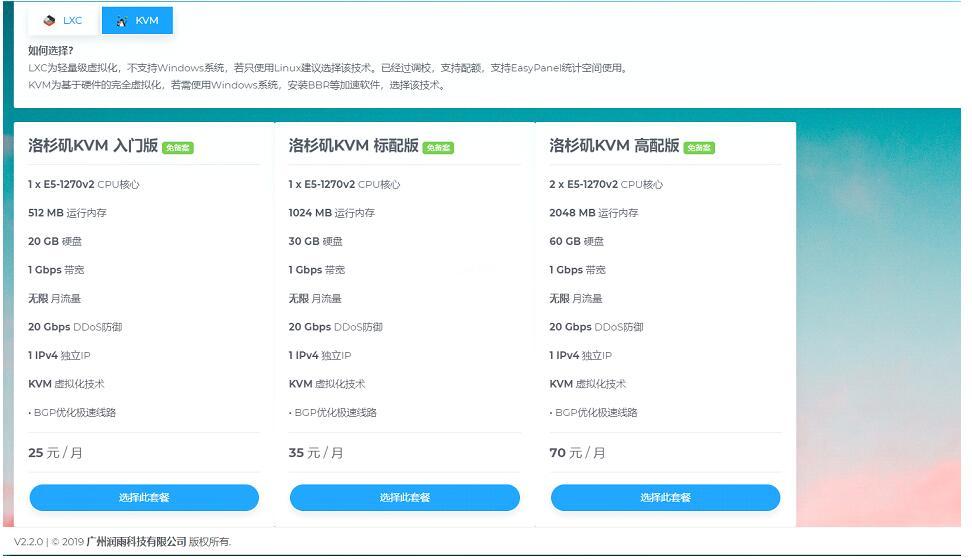Click the 25 元/月 price text
Screen dimensions: 972x560
[x=56, y=453]
